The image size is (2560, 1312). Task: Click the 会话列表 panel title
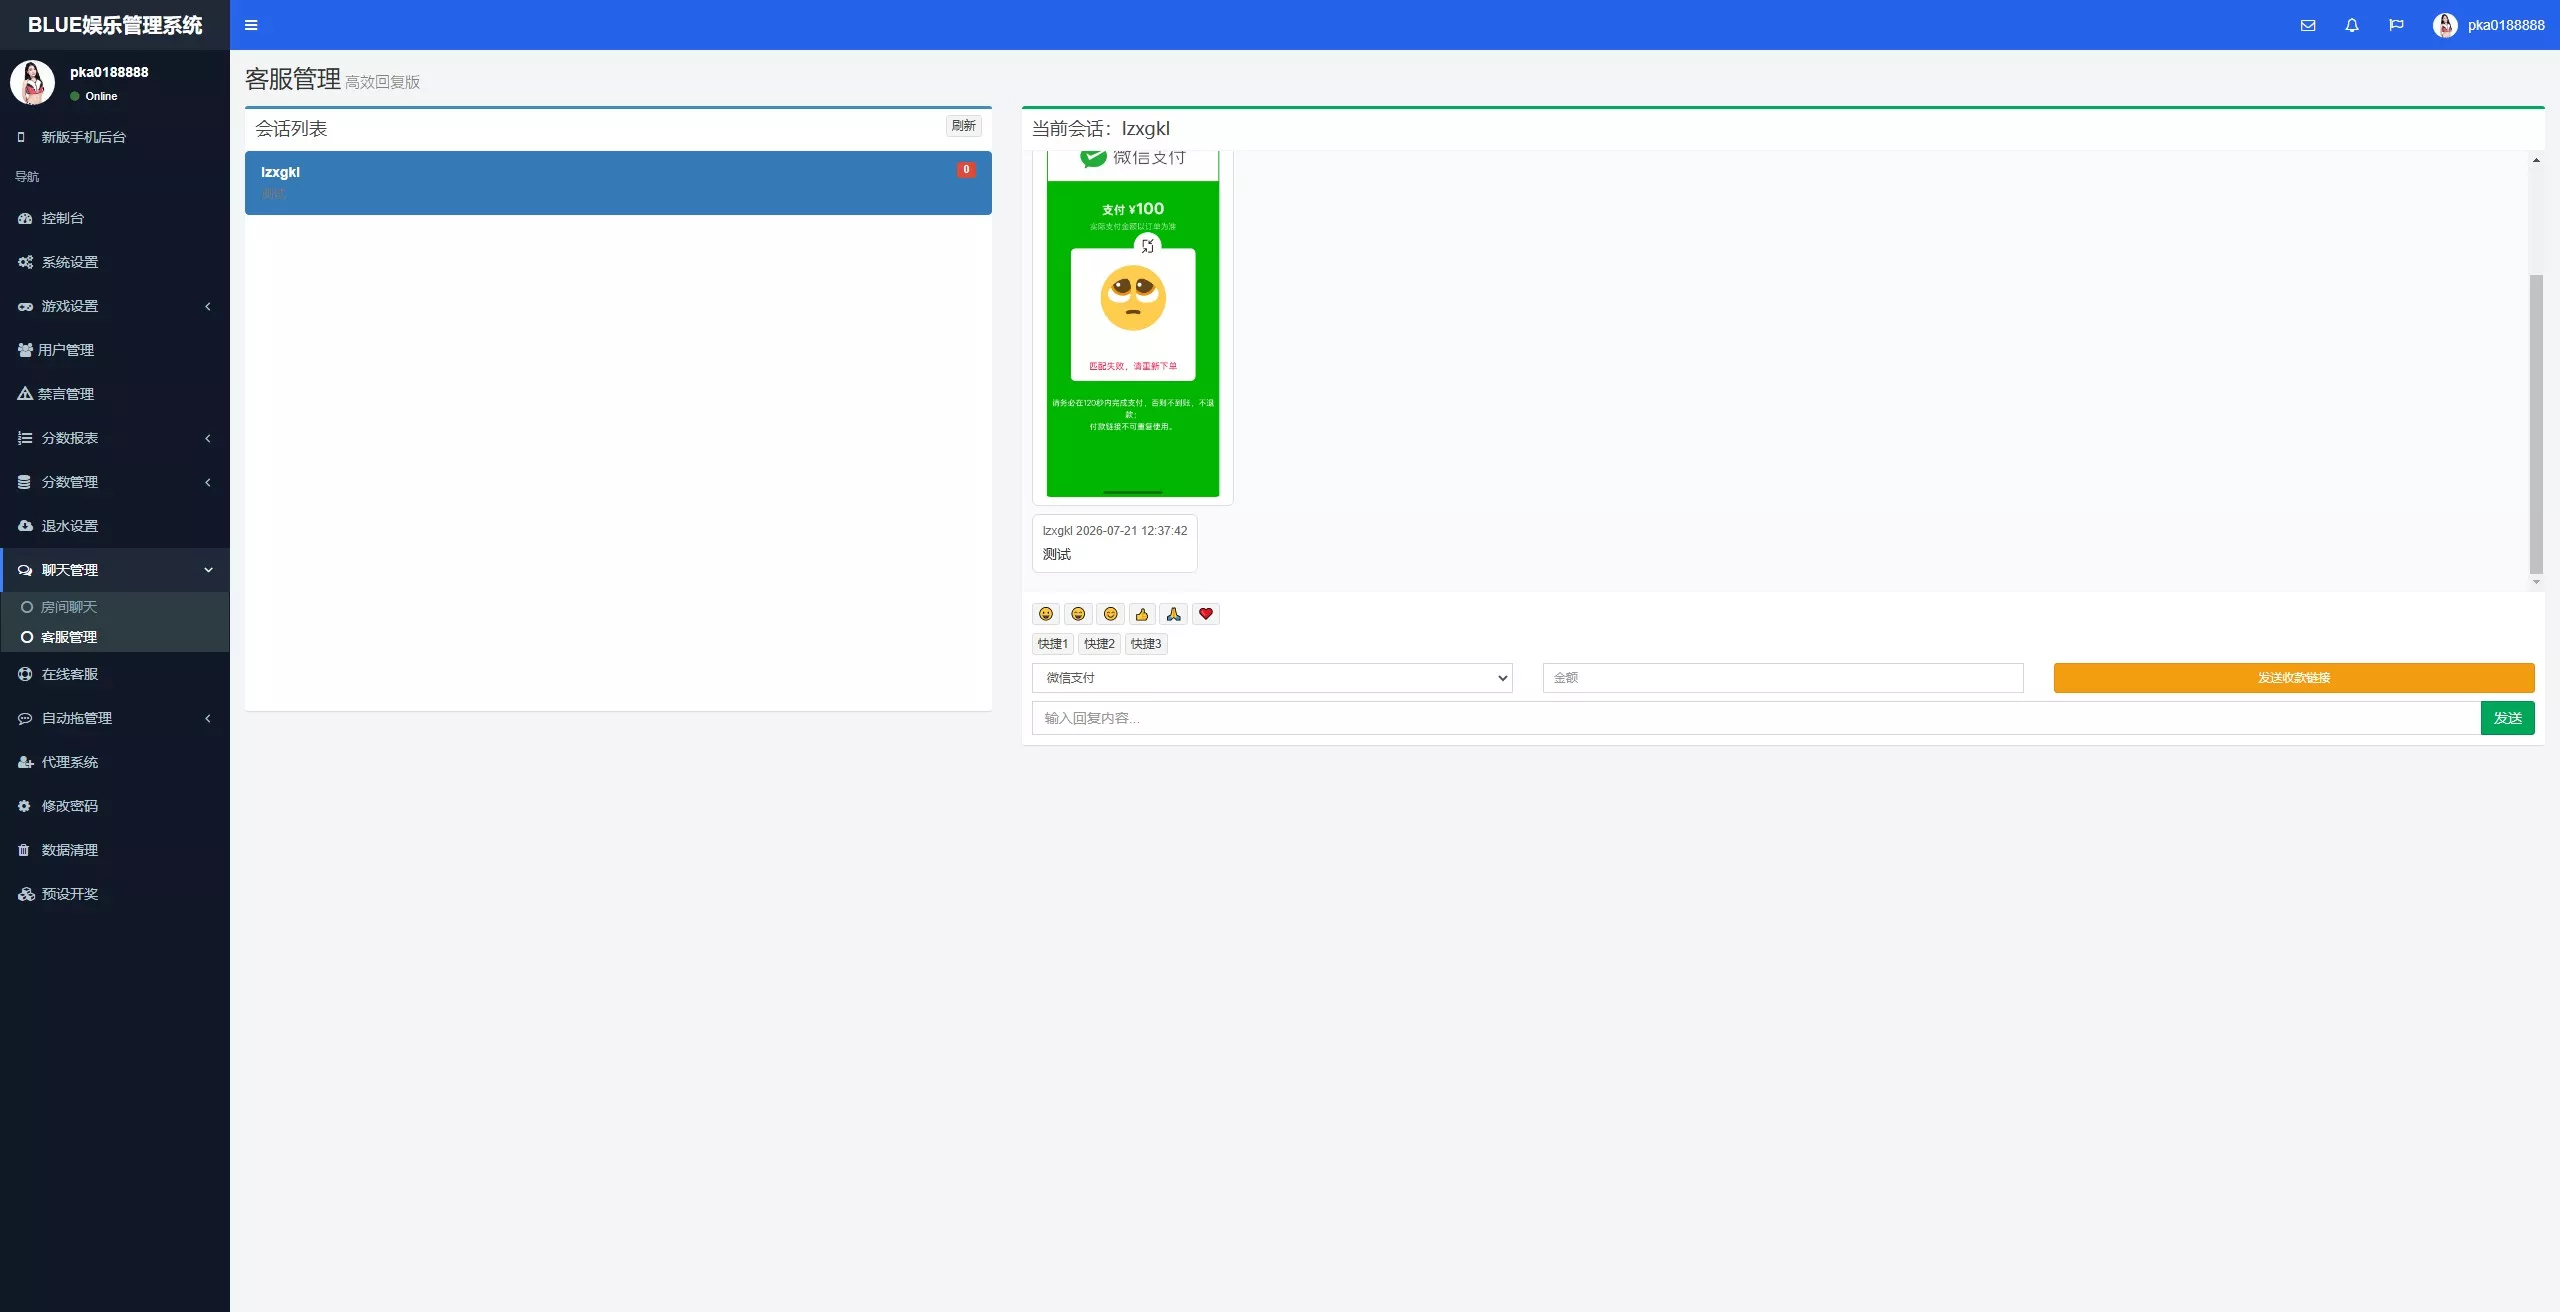coord(291,129)
